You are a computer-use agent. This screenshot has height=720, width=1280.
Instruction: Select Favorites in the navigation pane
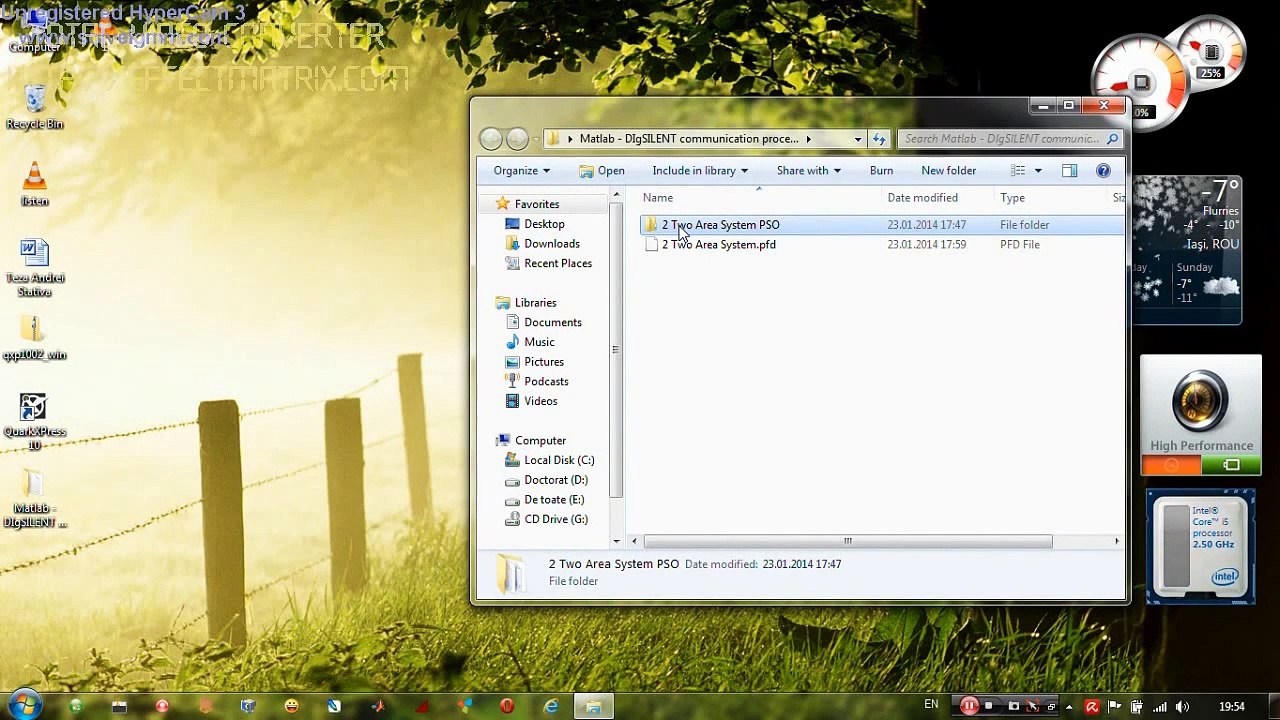tap(537, 204)
